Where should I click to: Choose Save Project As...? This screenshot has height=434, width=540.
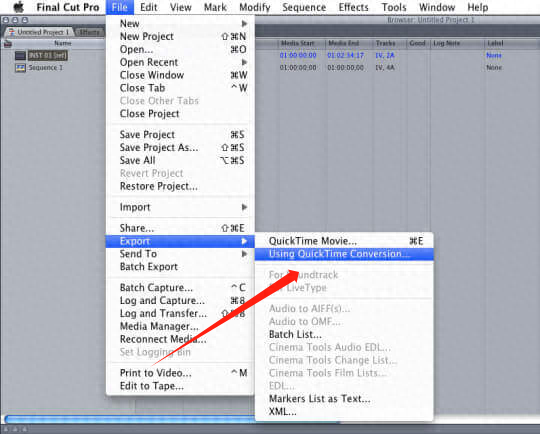click(x=180, y=147)
